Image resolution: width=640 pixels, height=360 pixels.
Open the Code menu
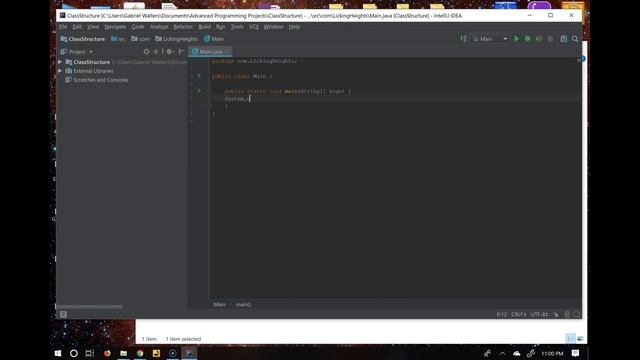pos(138,27)
